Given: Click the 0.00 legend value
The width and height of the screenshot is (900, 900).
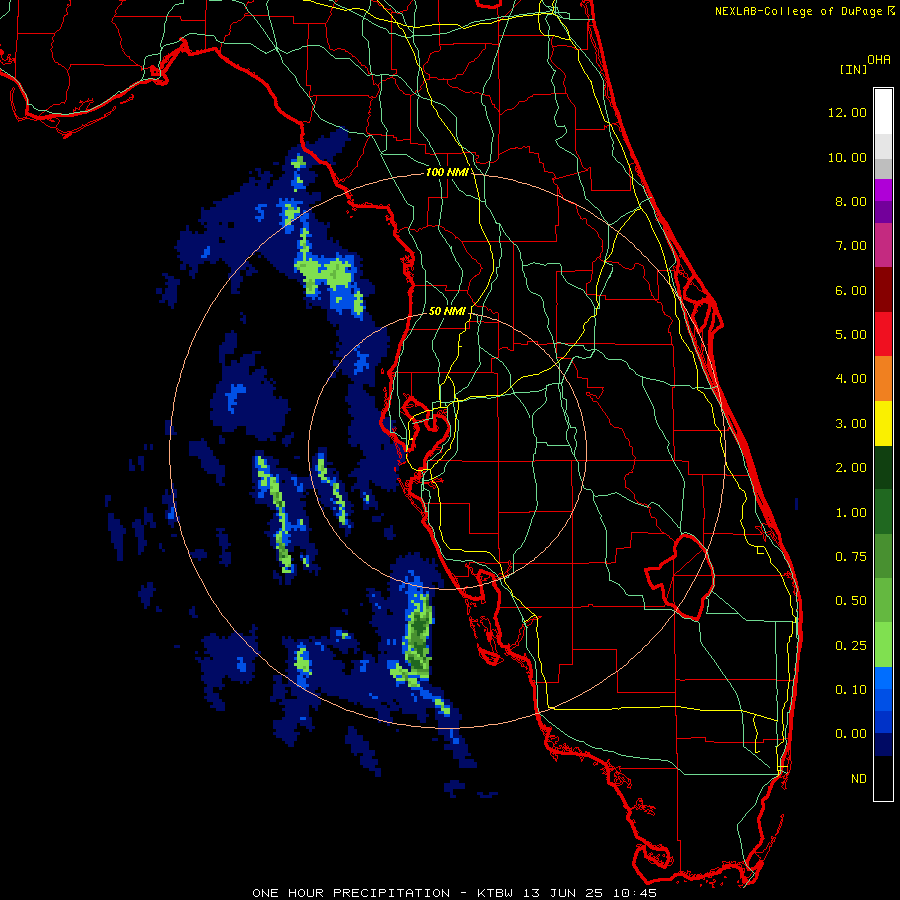Looking at the screenshot, I should (x=850, y=734).
